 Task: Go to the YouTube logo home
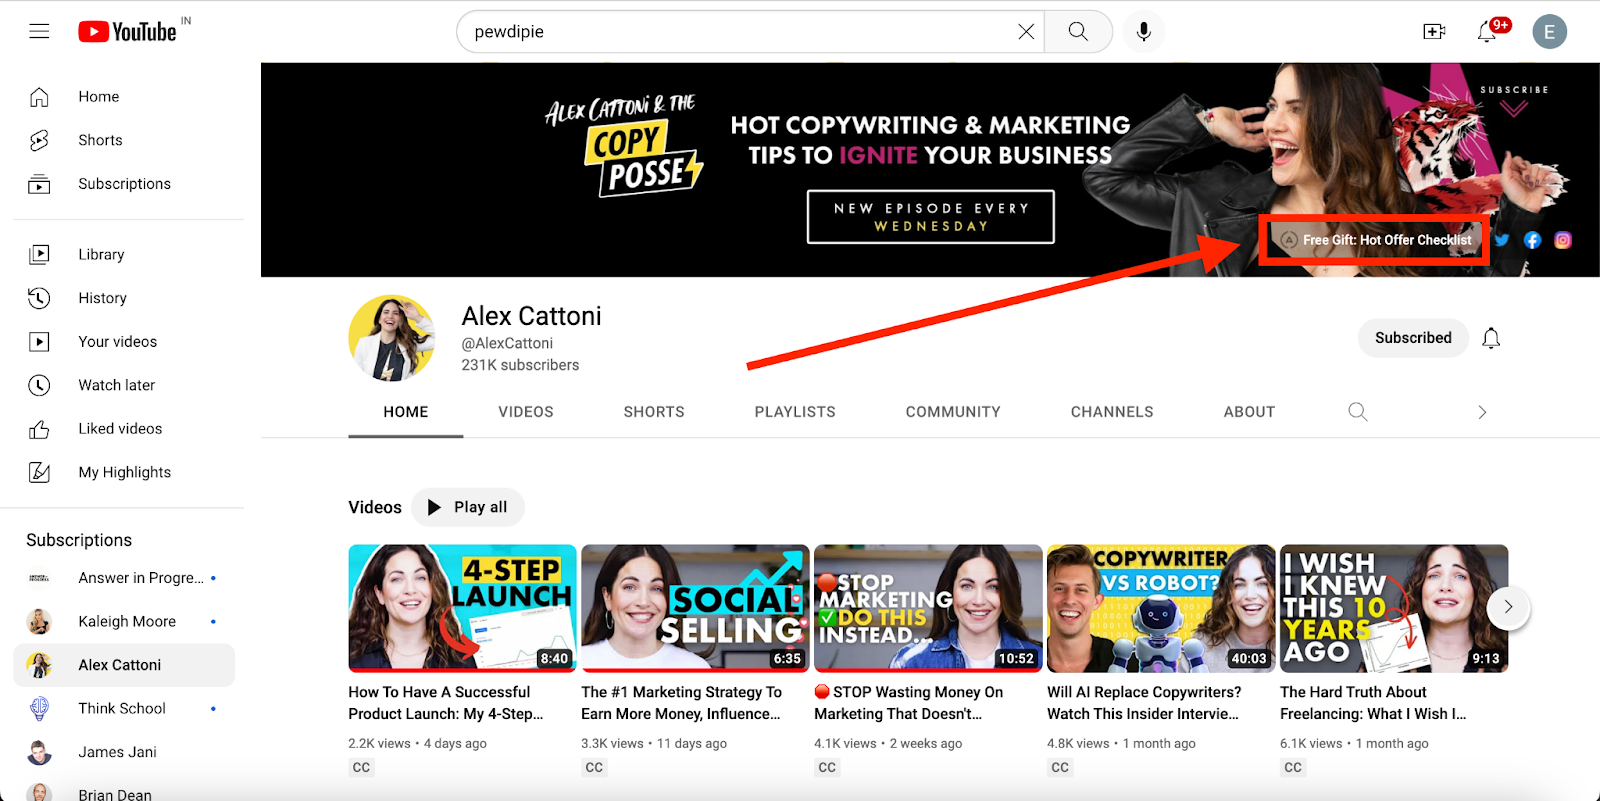(128, 32)
